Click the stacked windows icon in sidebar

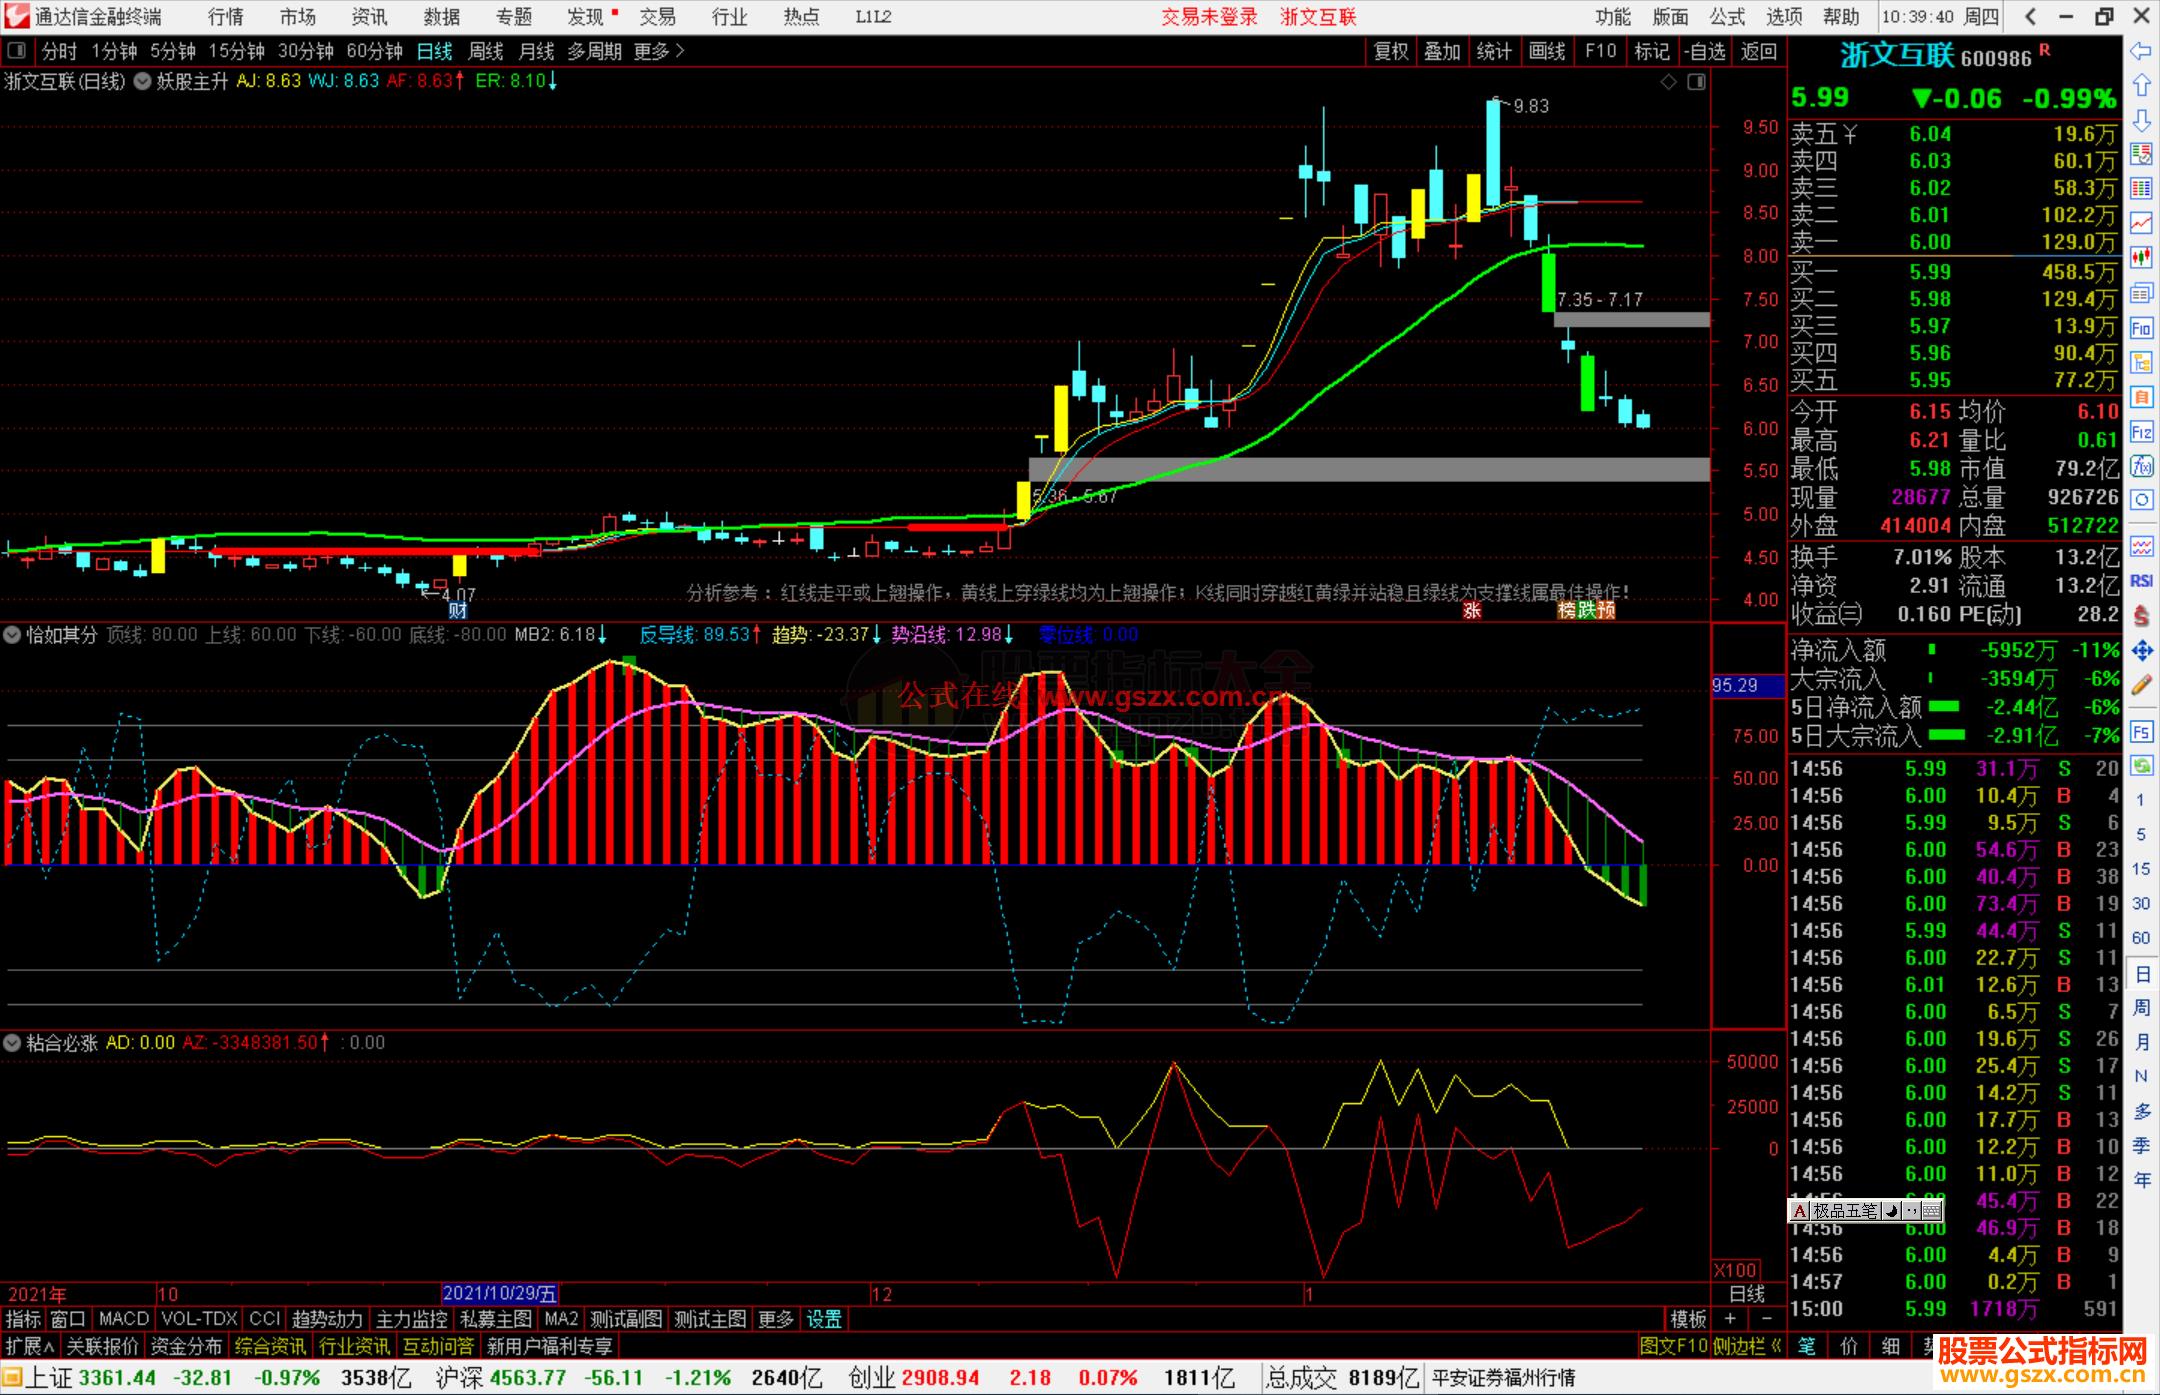(x=2141, y=292)
